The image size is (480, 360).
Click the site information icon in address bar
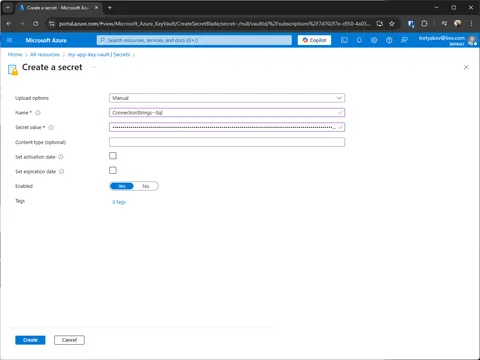click(x=51, y=24)
